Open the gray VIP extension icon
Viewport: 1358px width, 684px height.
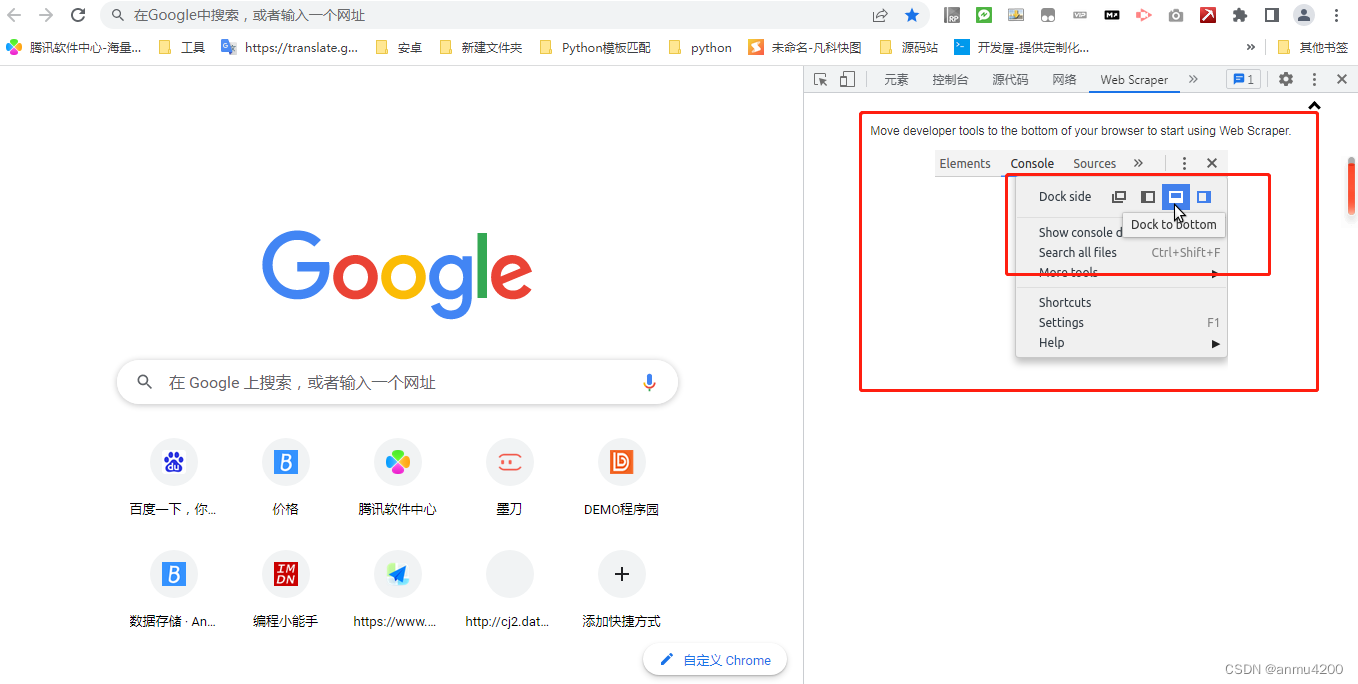(1080, 15)
